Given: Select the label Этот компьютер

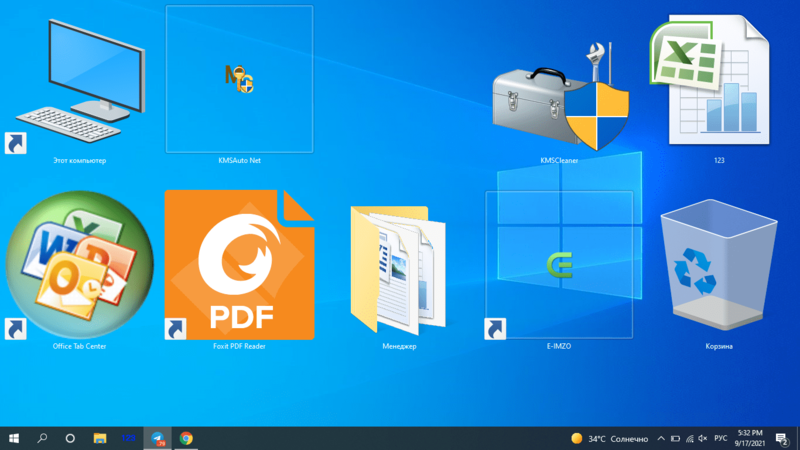Looking at the screenshot, I should [x=80, y=160].
